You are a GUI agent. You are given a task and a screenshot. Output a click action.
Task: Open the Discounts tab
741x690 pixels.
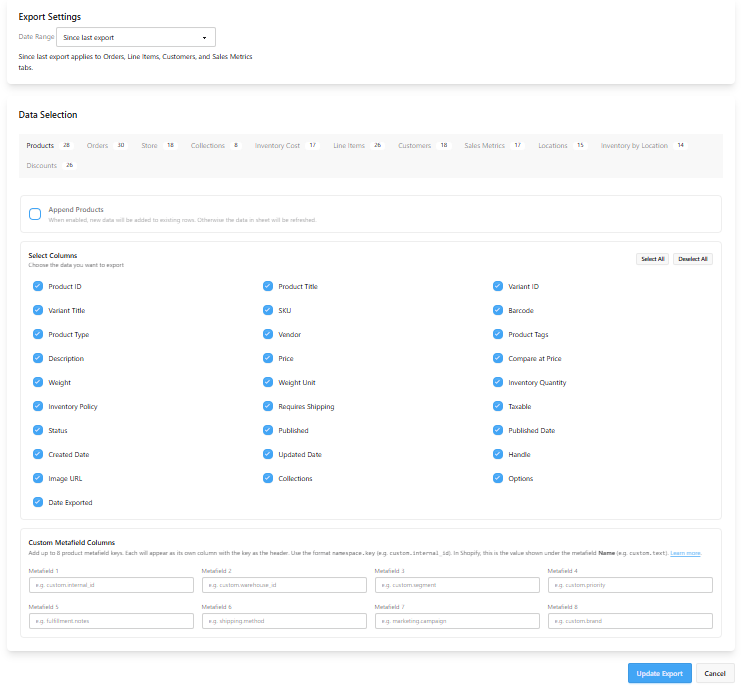click(50, 165)
